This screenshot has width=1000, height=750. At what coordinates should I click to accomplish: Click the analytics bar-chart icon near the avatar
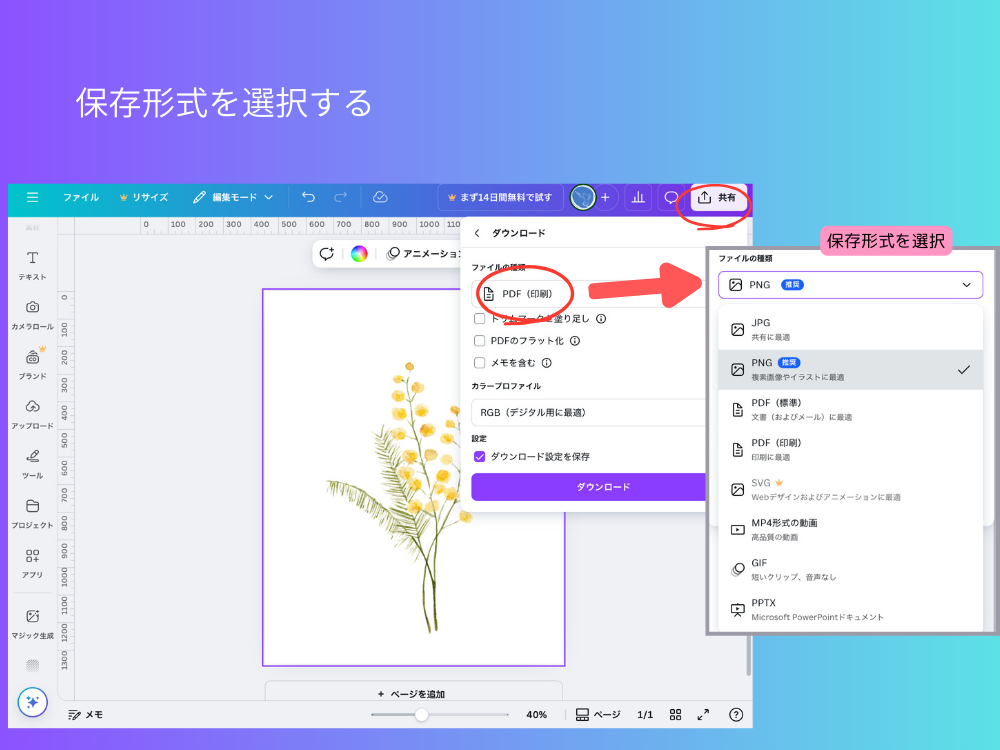click(x=638, y=197)
